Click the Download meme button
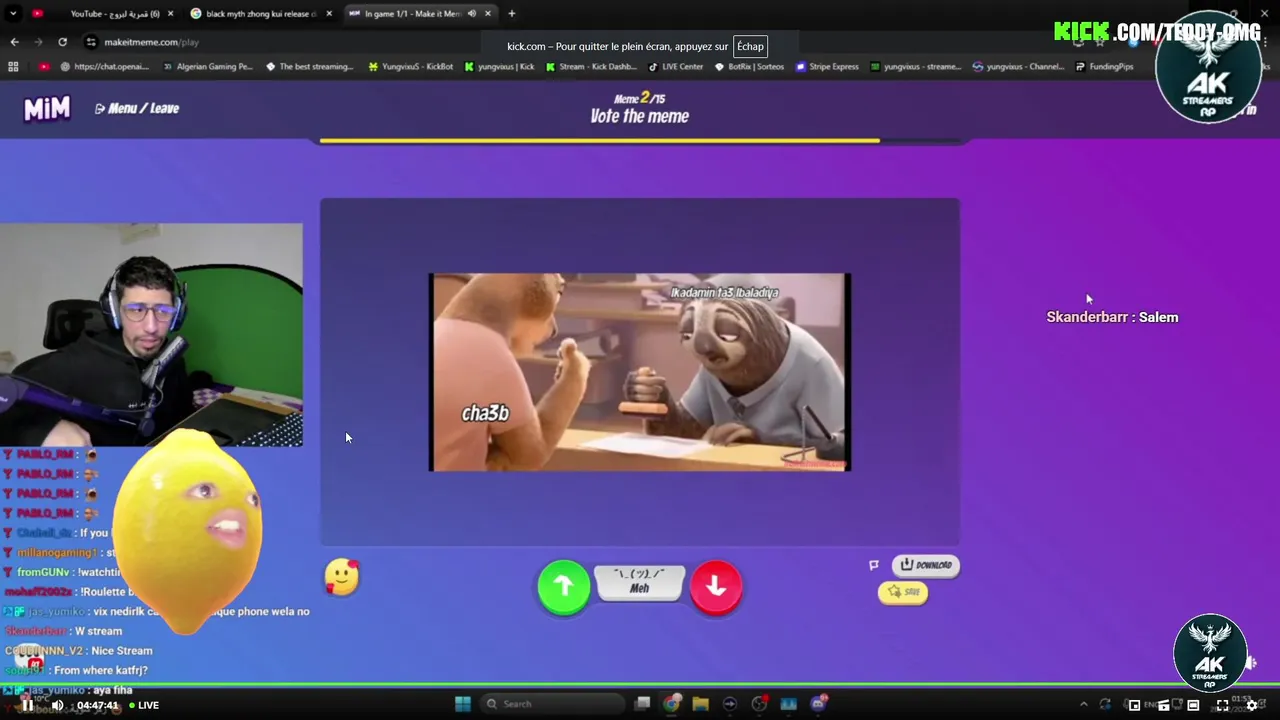Screen dimensions: 1280x720 [926, 565]
